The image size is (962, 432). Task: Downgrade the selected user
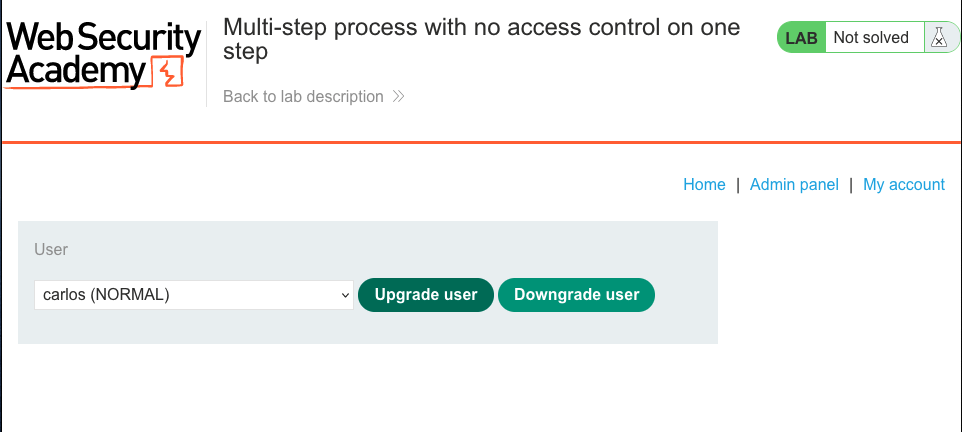pyautogui.click(x=576, y=295)
